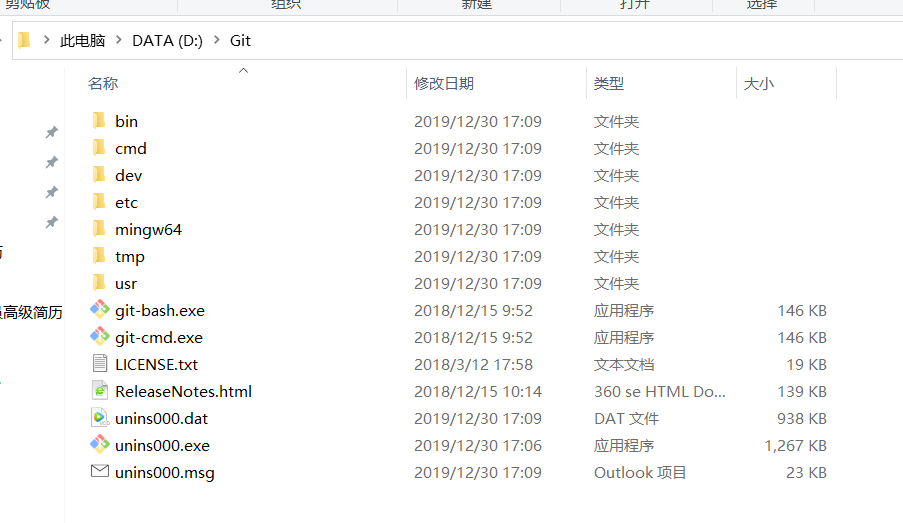Select unins000.exe file name
The image size is (903, 523).
162,446
